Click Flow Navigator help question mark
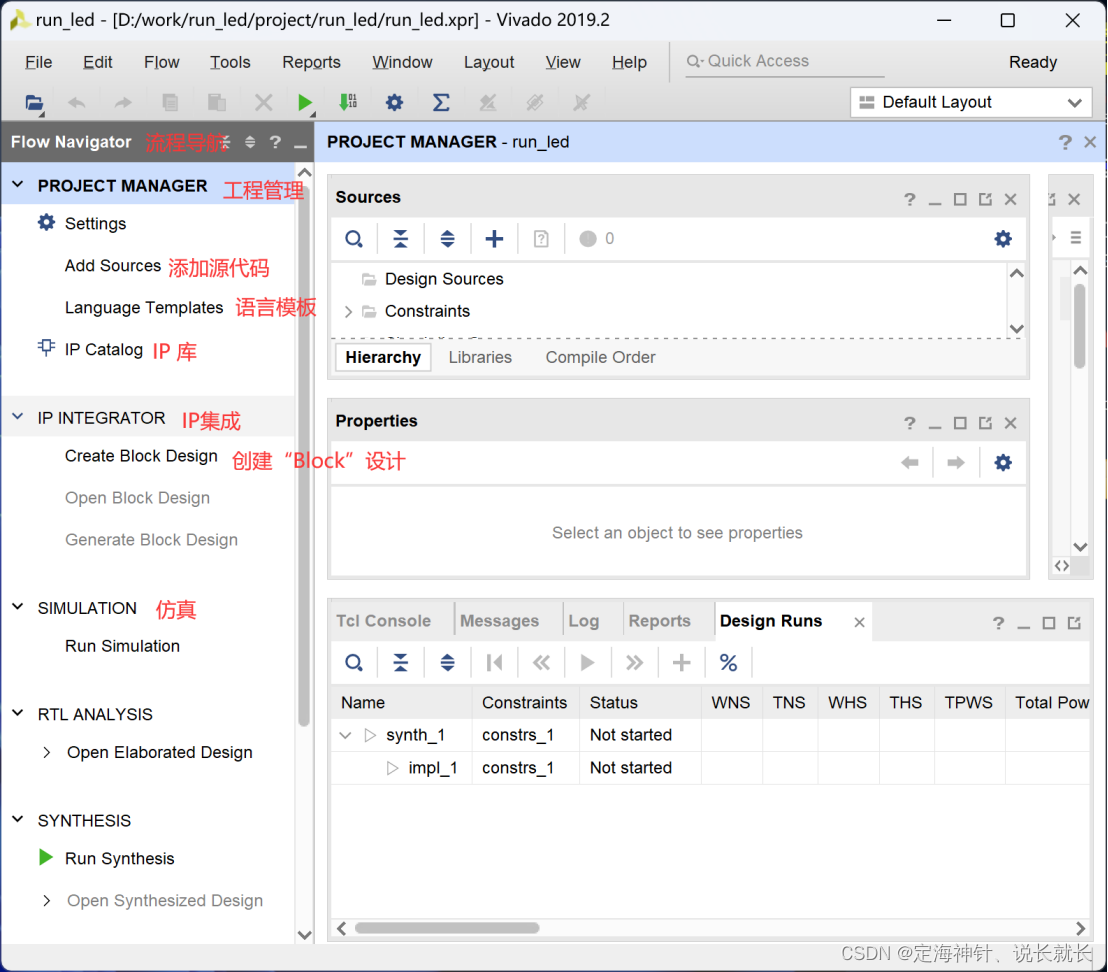The height and width of the screenshot is (972, 1108). 276,143
